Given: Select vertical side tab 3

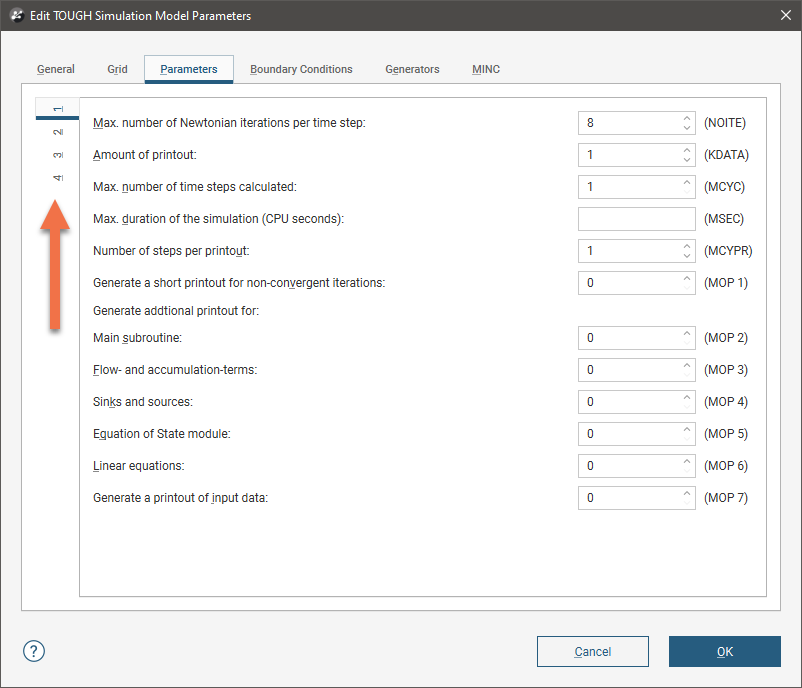Looking at the screenshot, I should [x=57, y=155].
